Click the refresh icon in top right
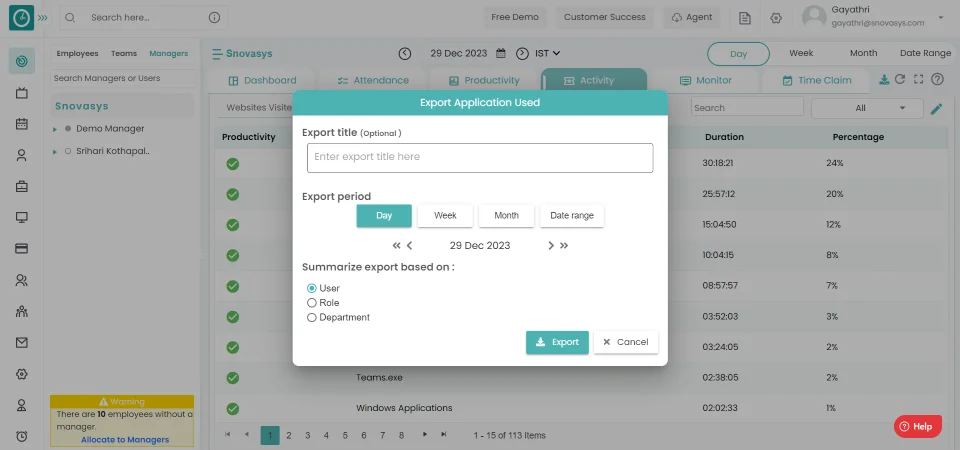Viewport: 960px width, 450px height. (900, 80)
